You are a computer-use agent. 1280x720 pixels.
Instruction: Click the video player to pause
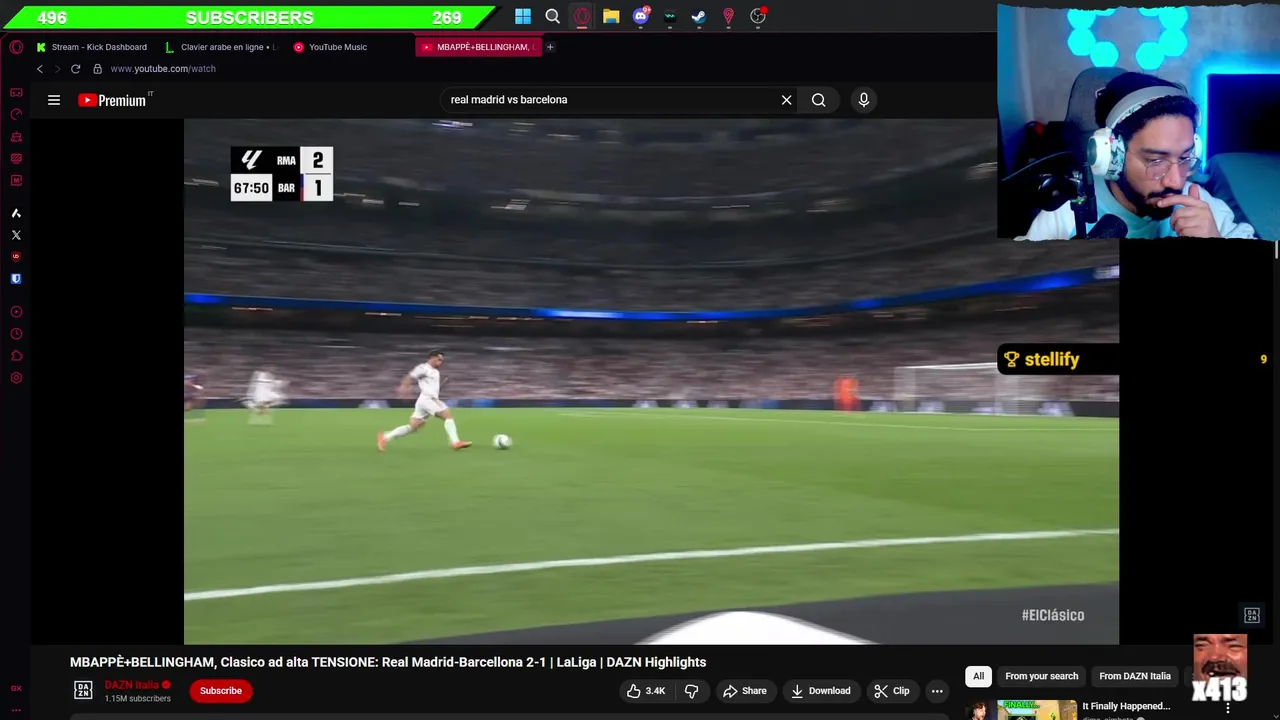click(x=651, y=382)
